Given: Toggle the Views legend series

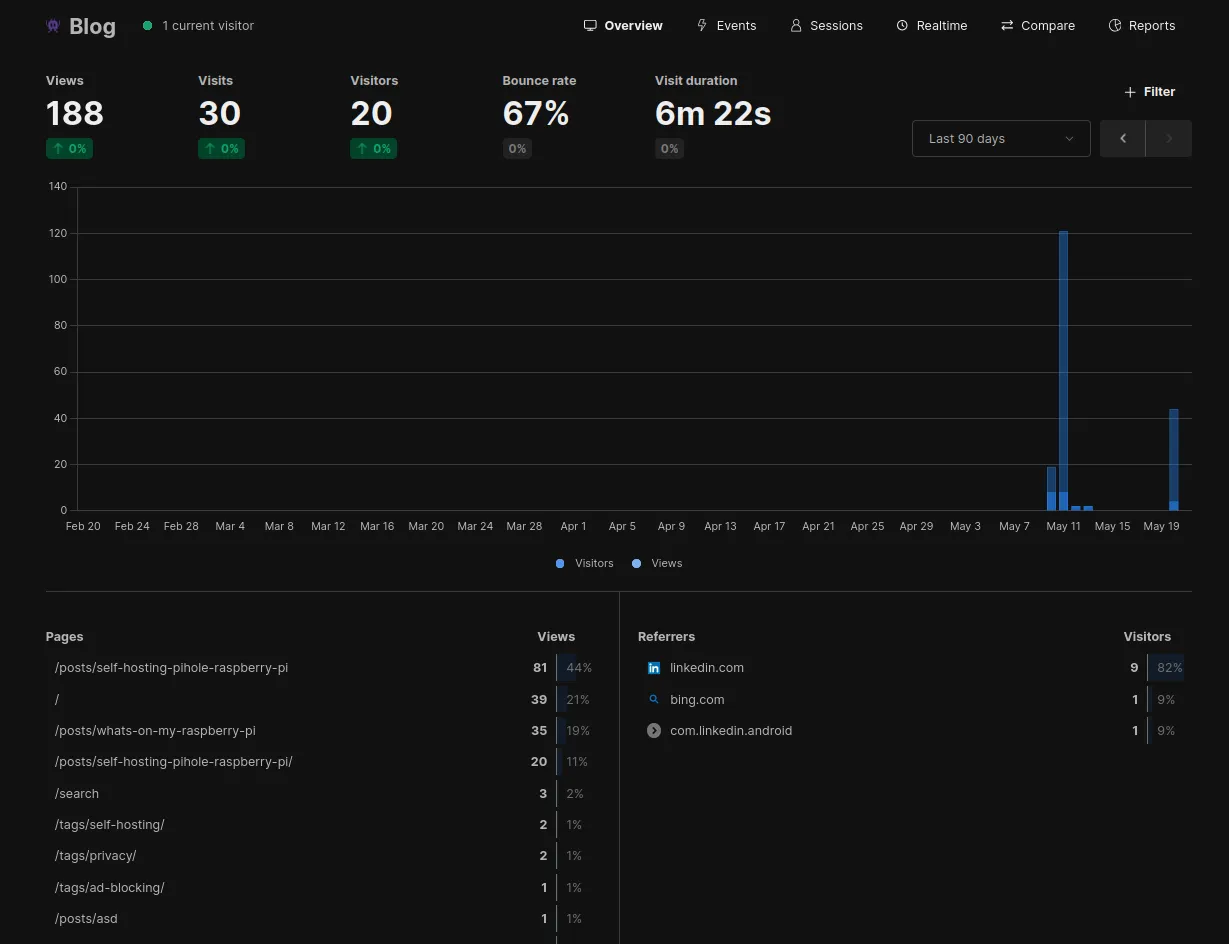Looking at the screenshot, I should click(x=657, y=564).
